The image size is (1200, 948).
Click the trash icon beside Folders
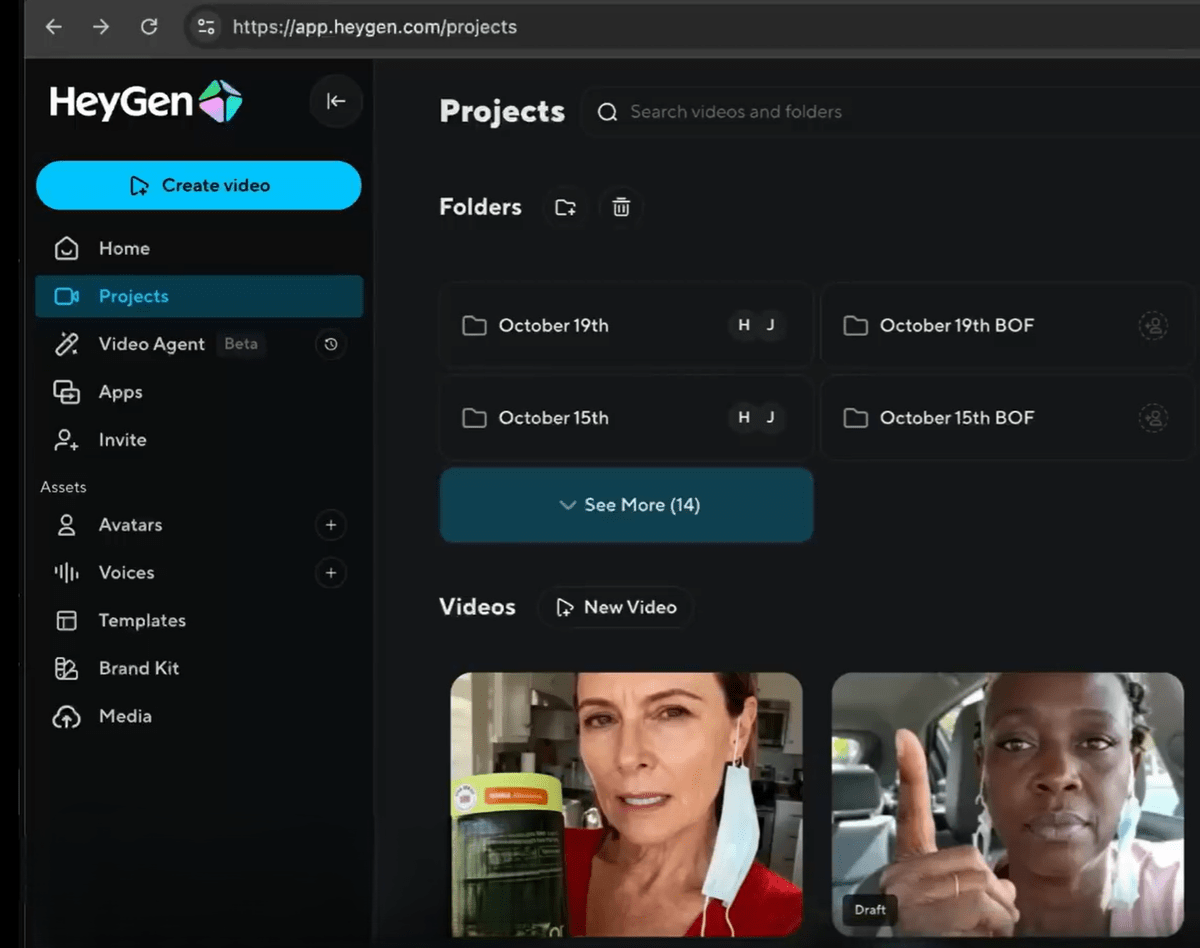[x=621, y=208]
